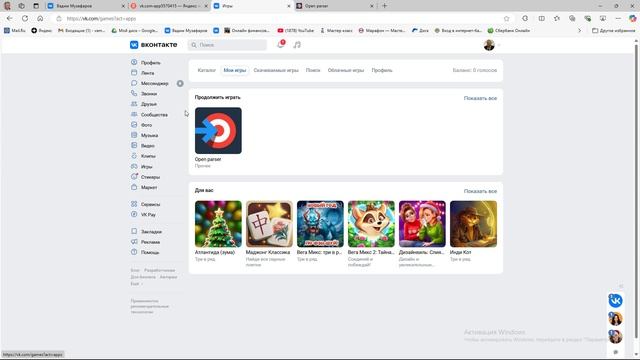Open the Профиль tab in the games menu

point(382,70)
